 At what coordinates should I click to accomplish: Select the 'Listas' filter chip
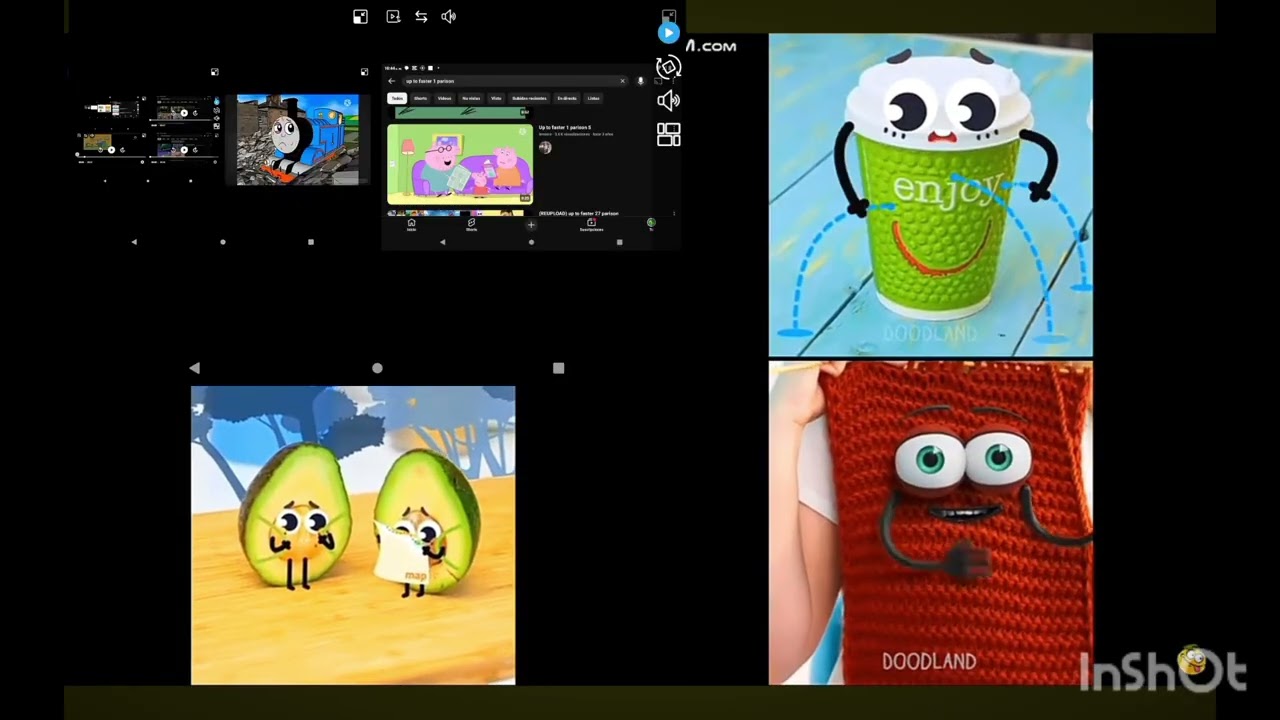593,98
